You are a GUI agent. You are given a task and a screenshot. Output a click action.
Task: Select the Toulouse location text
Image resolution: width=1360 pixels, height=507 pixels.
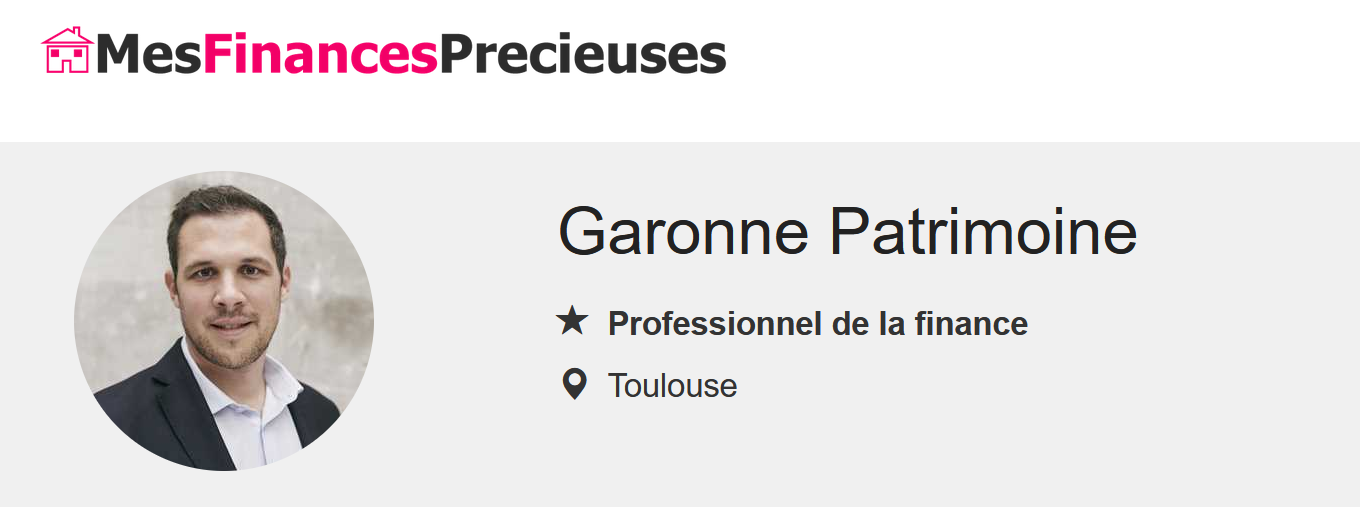point(672,385)
